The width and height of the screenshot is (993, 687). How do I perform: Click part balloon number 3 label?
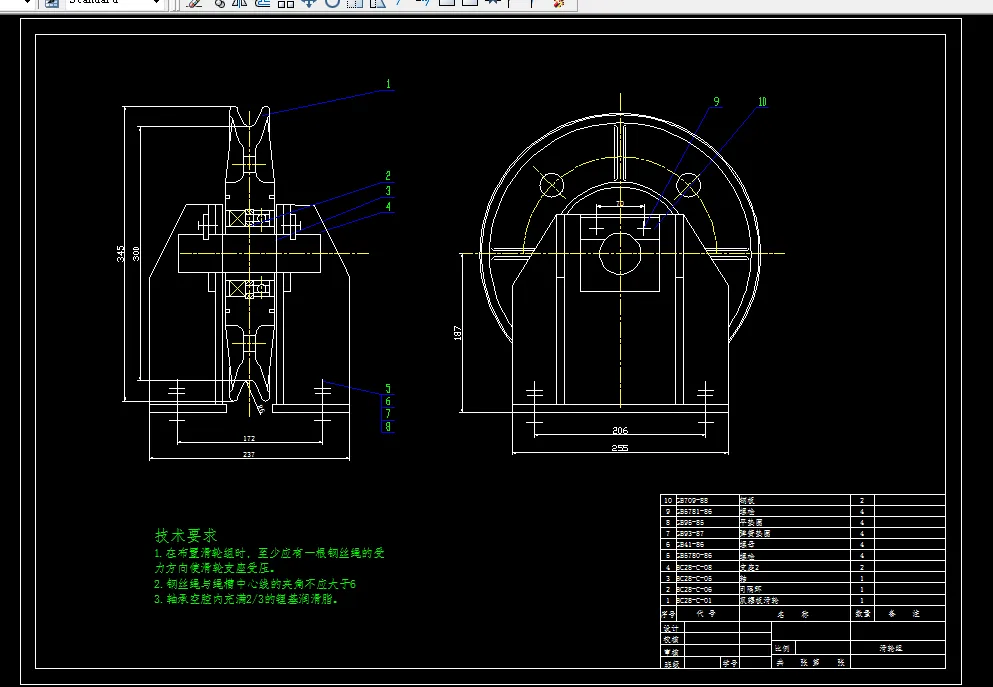(388, 191)
